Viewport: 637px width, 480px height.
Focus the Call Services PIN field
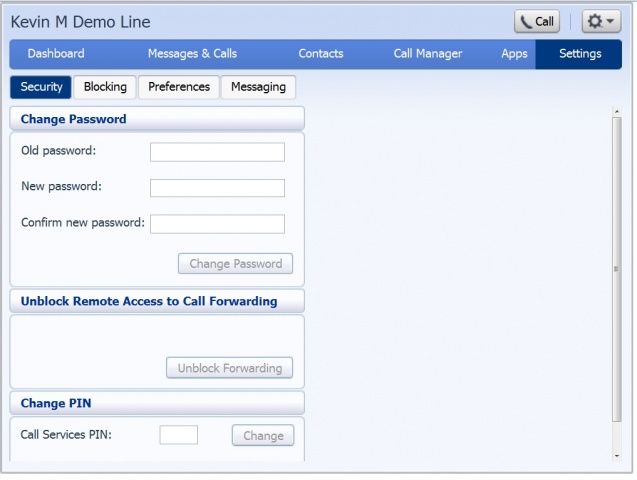pyautogui.click(x=179, y=435)
